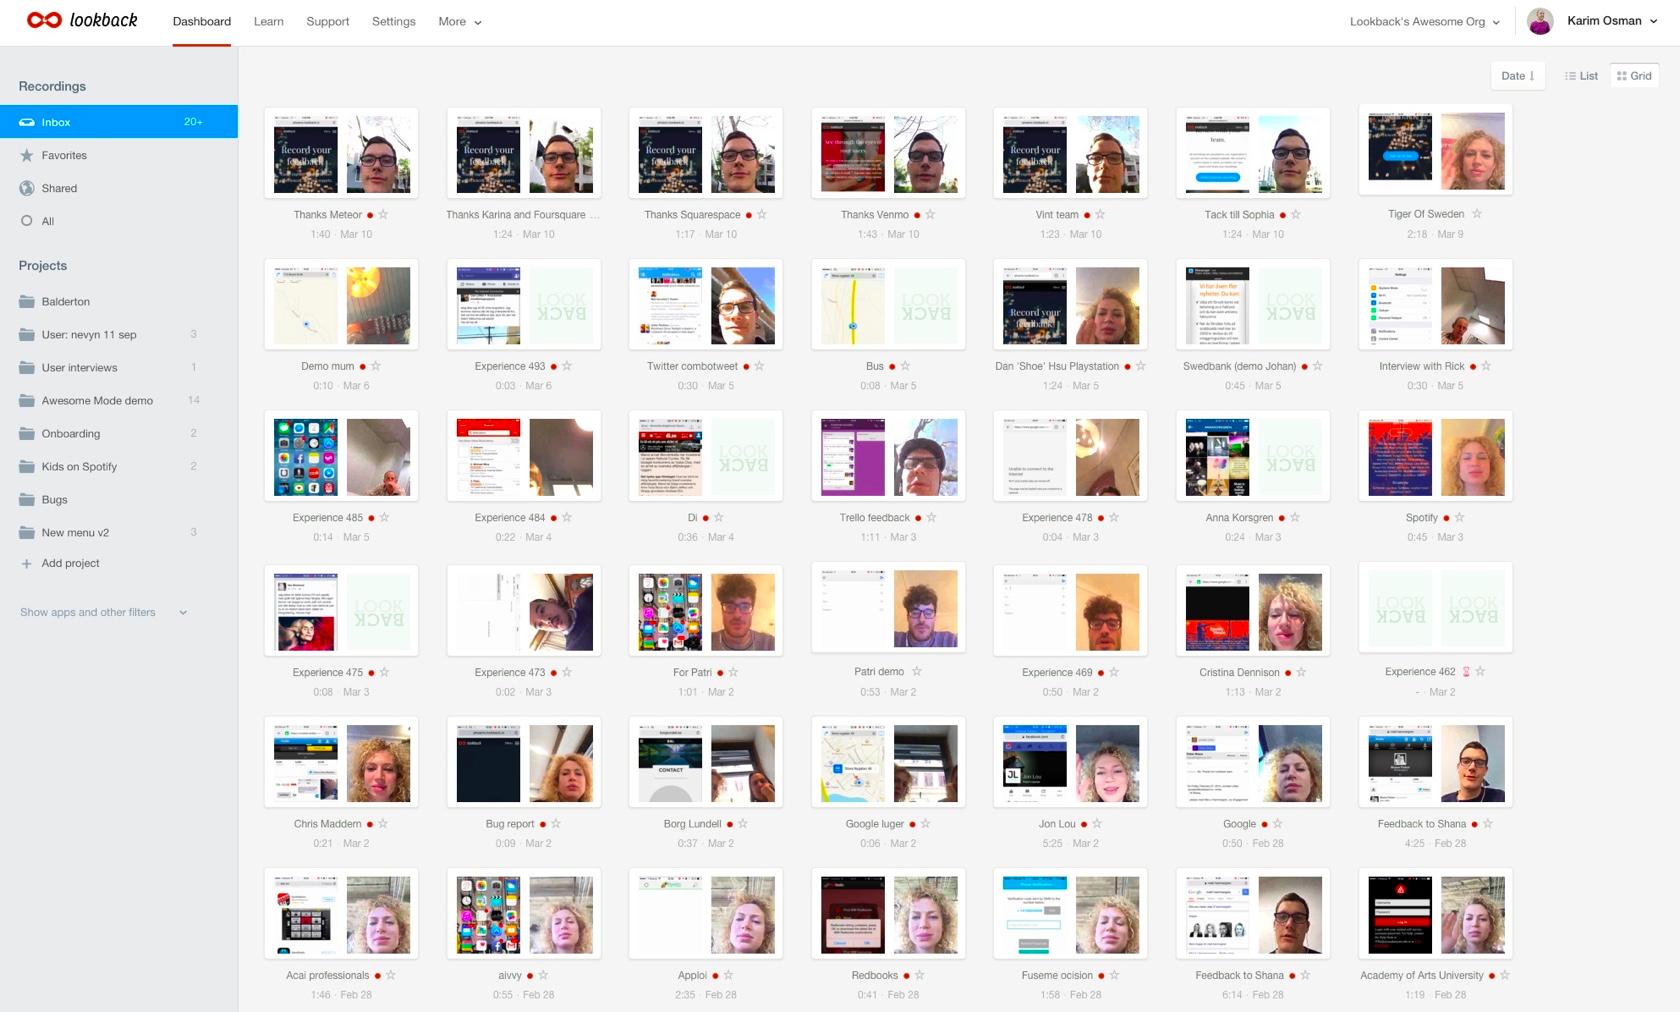Open the Karim Osman account dropdown
The width and height of the screenshot is (1680, 1012).
(x=1612, y=21)
